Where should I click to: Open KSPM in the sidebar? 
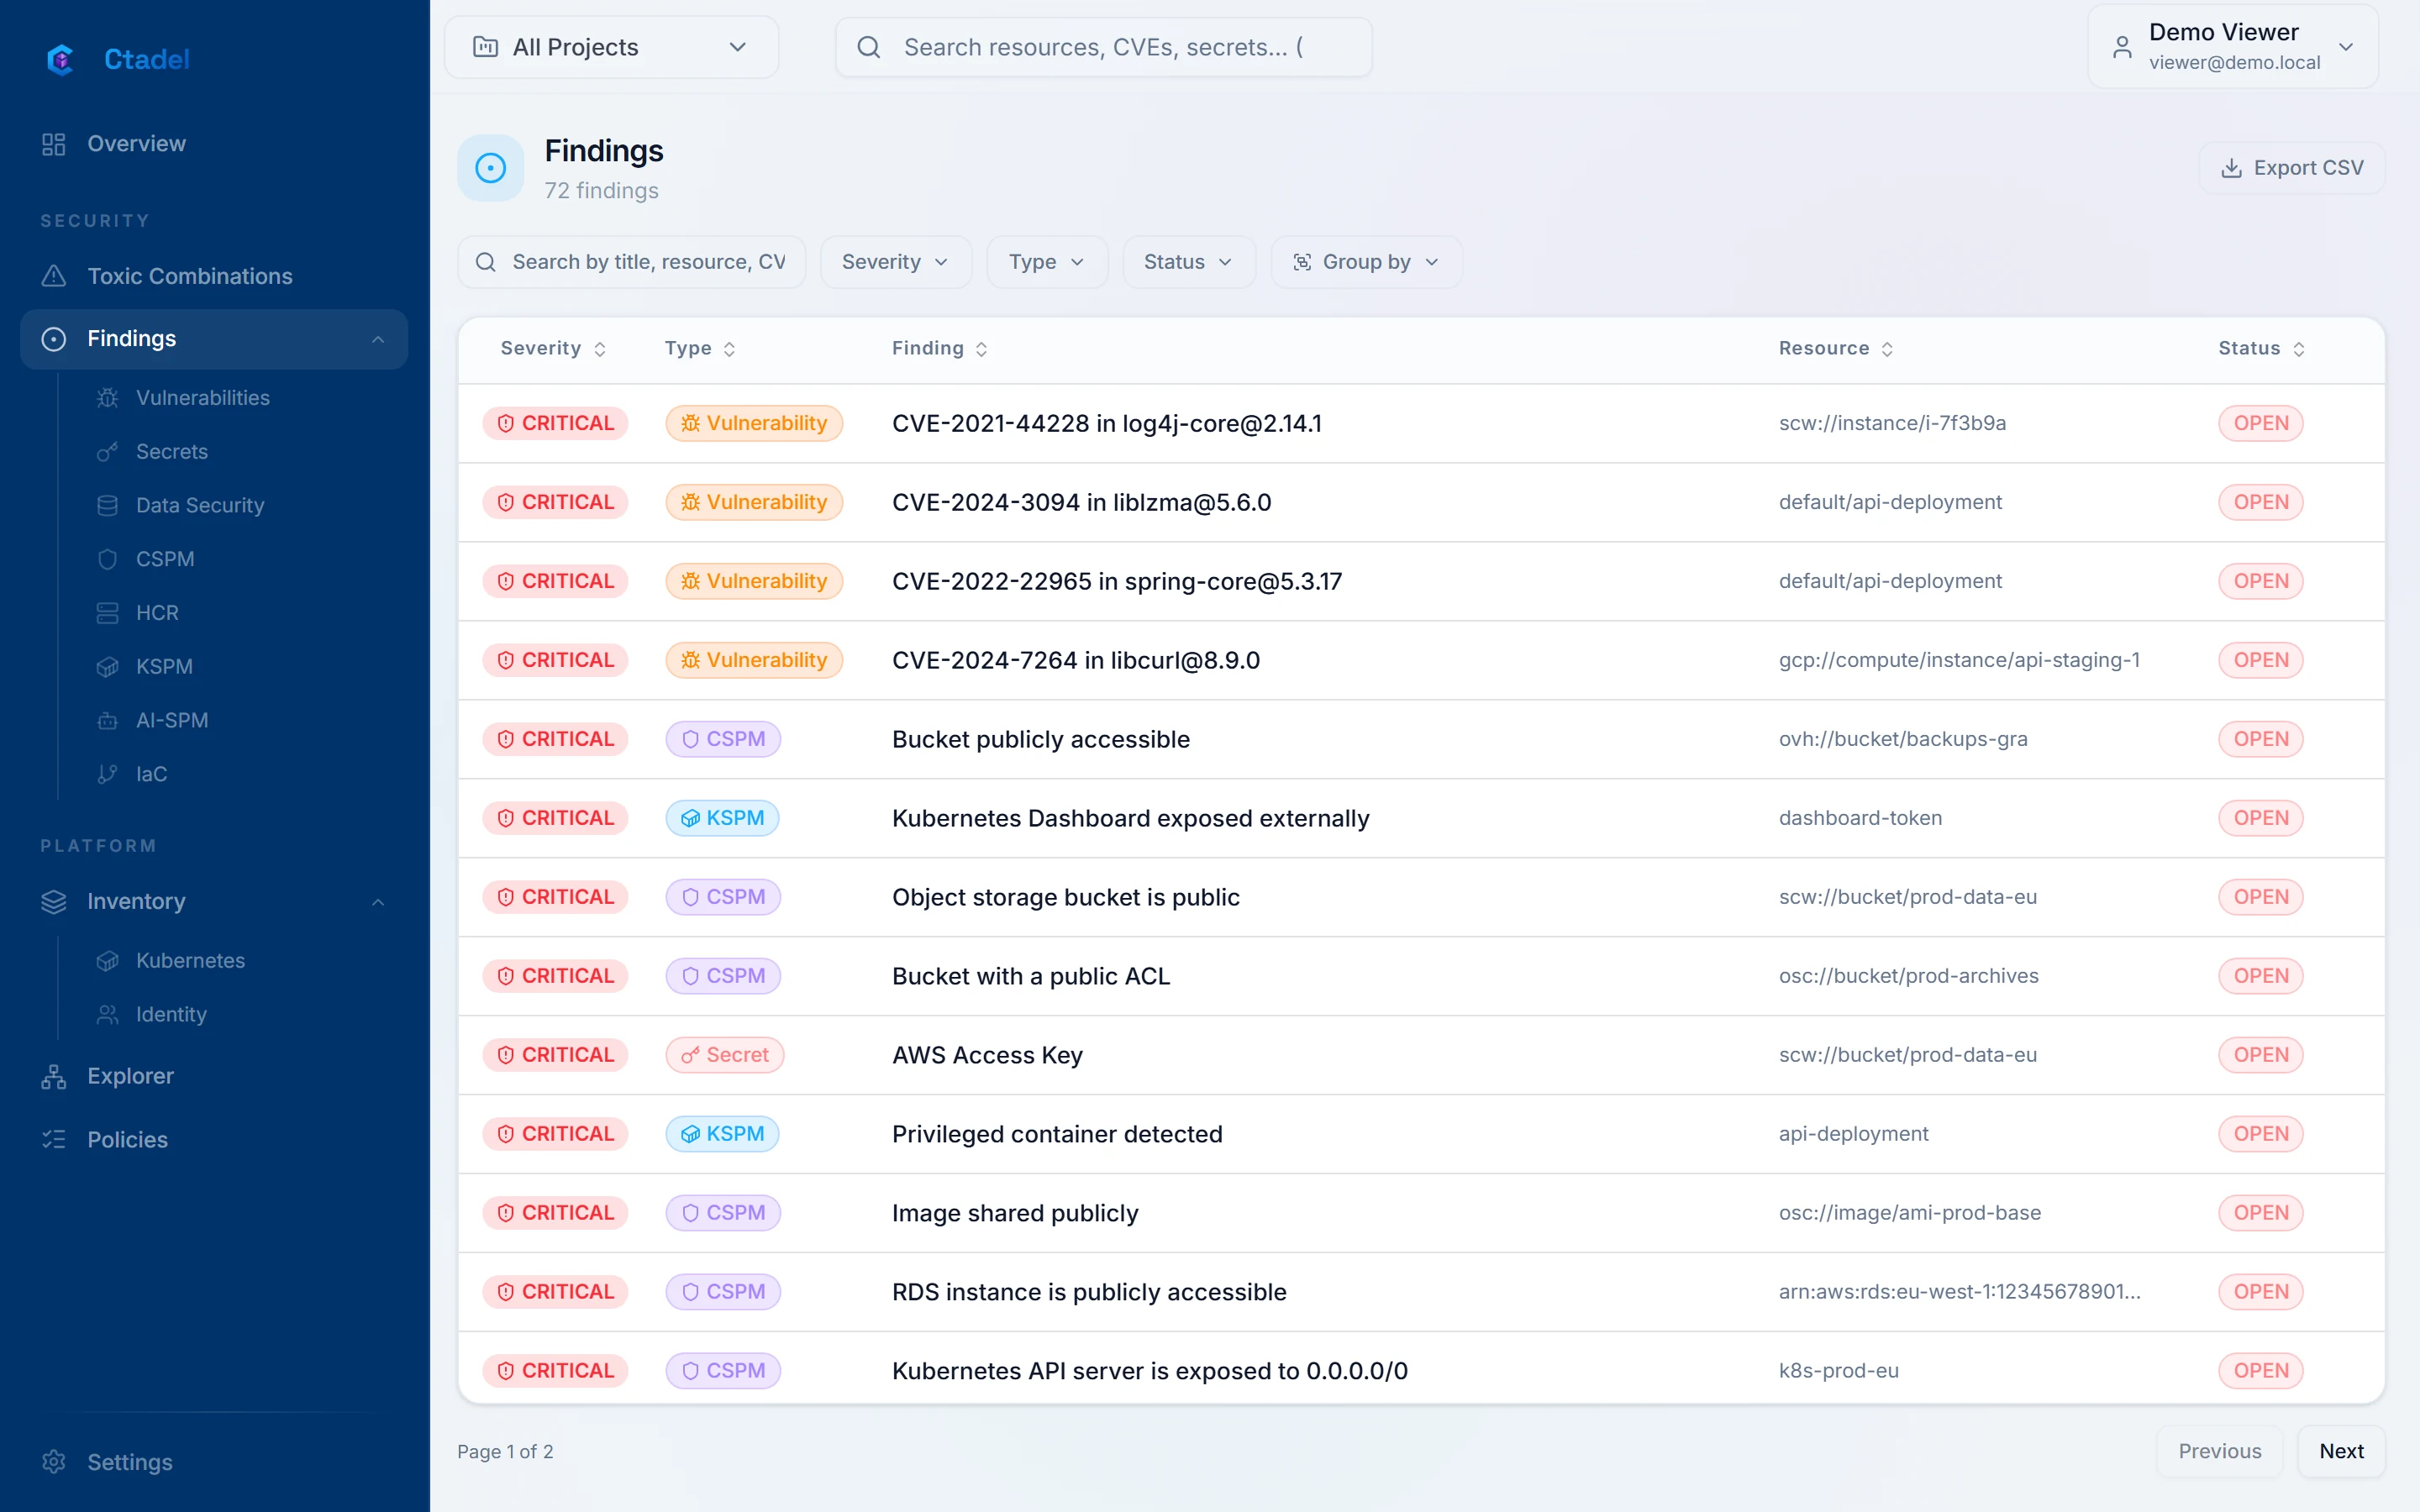(164, 667)
